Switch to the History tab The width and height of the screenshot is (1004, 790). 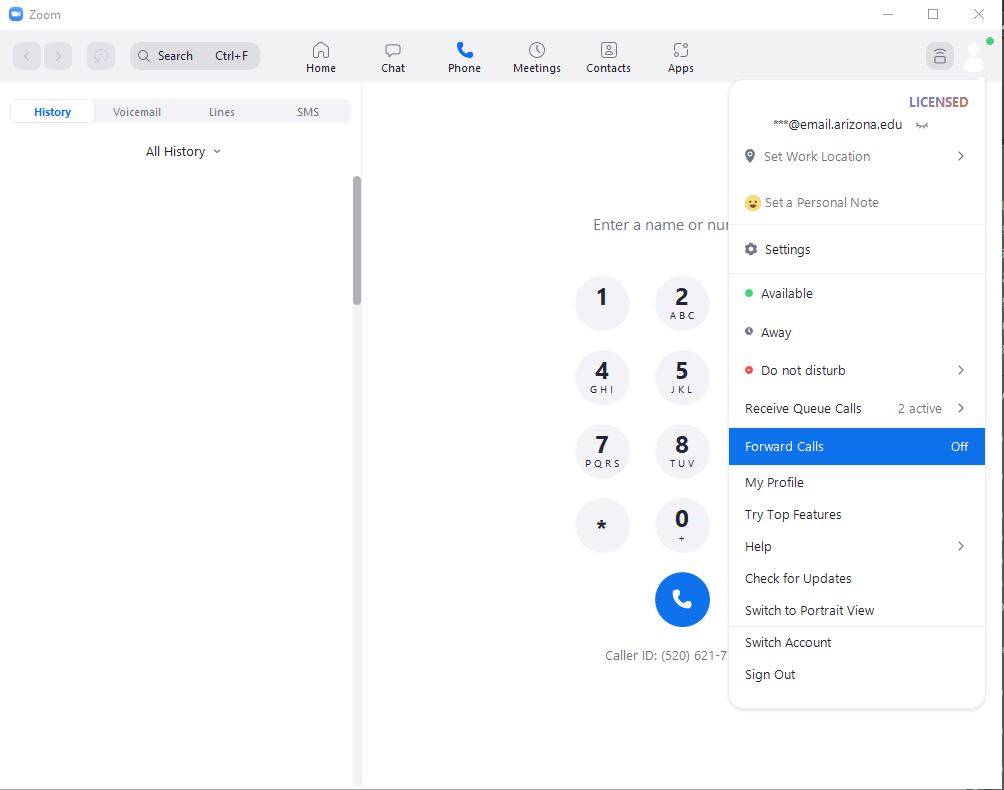coord(53,112)
